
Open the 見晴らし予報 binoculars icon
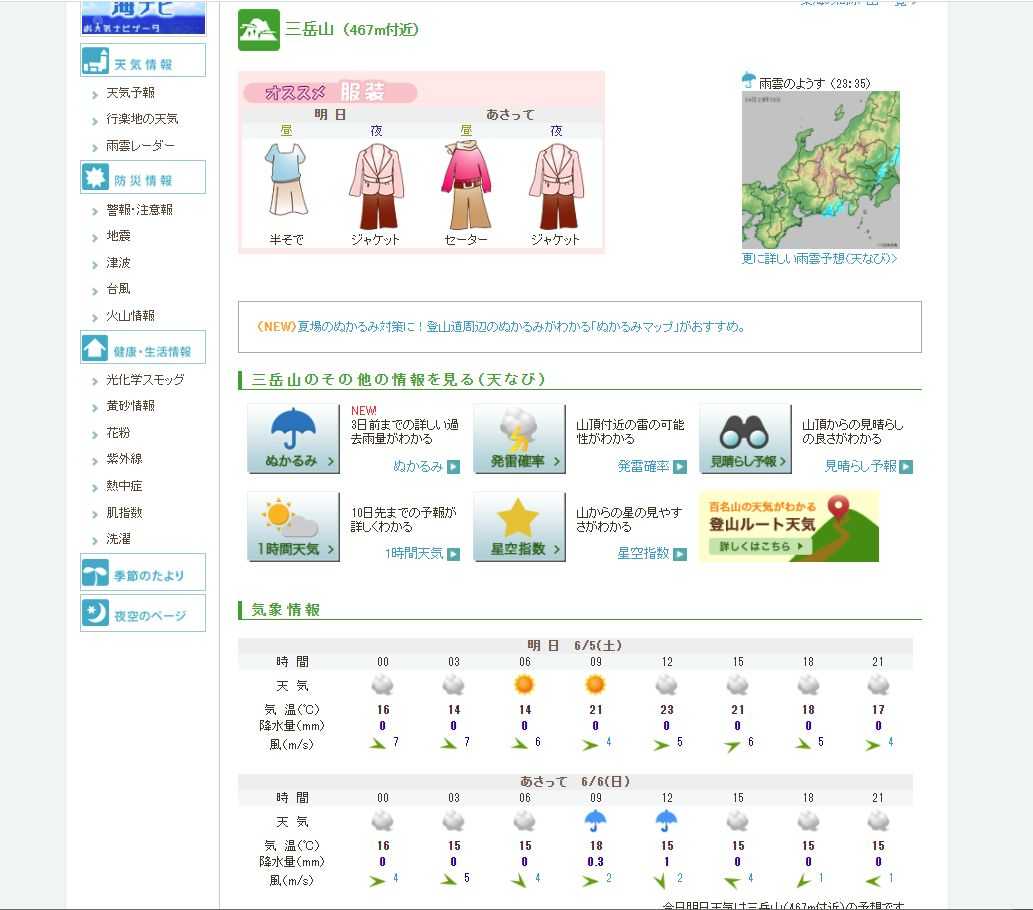pyautogui.click(x=745, y=438)
